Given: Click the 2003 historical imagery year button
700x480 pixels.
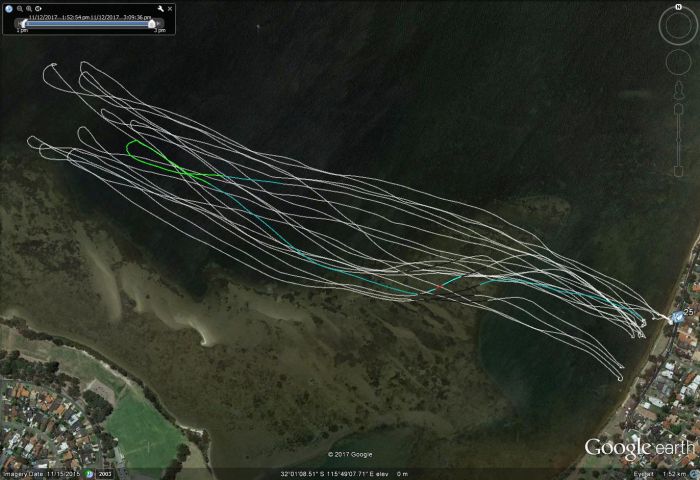Looking at the screenshot, I should click(x=103, y=473).
